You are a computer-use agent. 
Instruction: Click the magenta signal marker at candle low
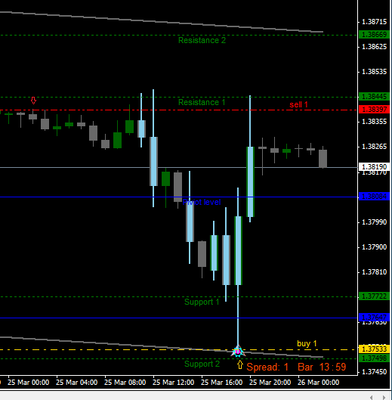coord(238,351)
